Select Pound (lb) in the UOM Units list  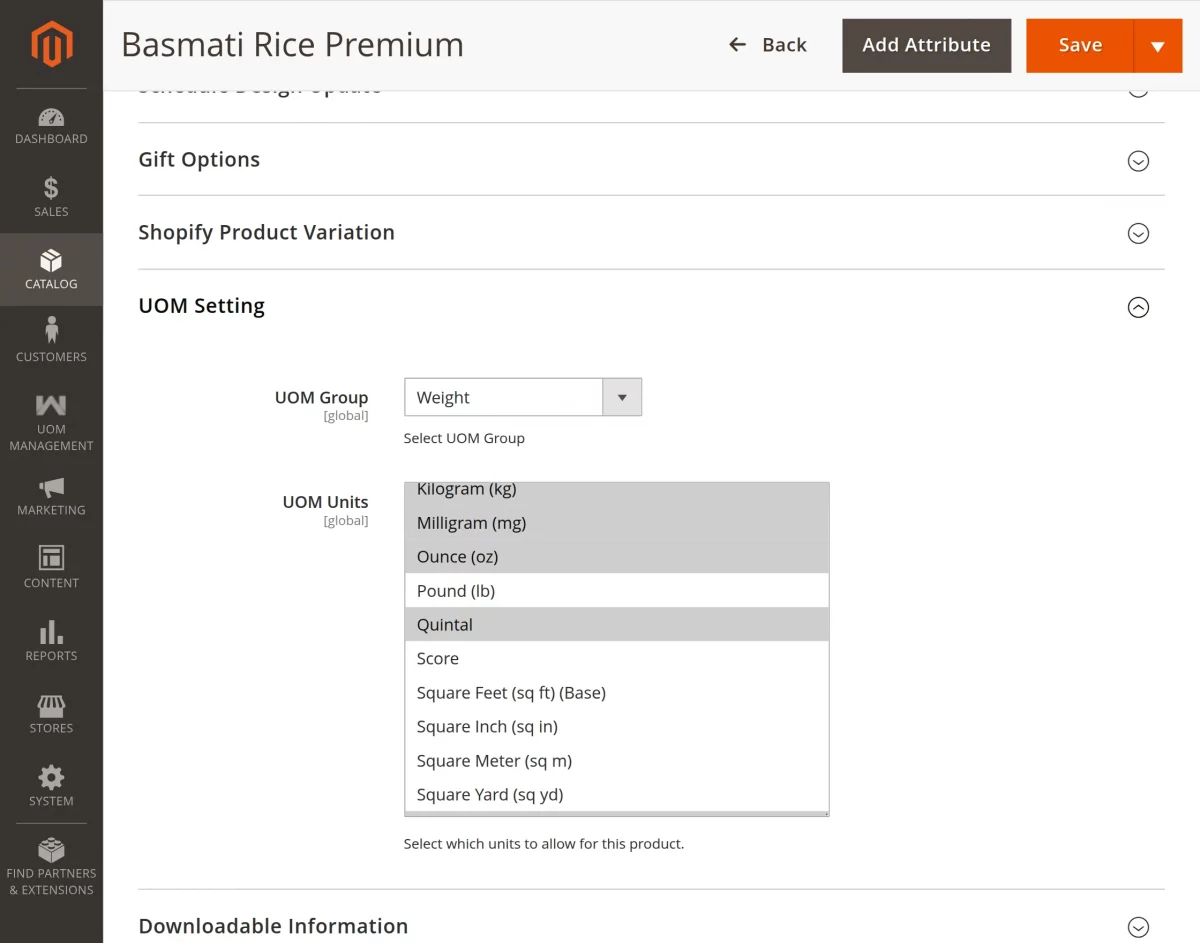(x=455, y=590)
